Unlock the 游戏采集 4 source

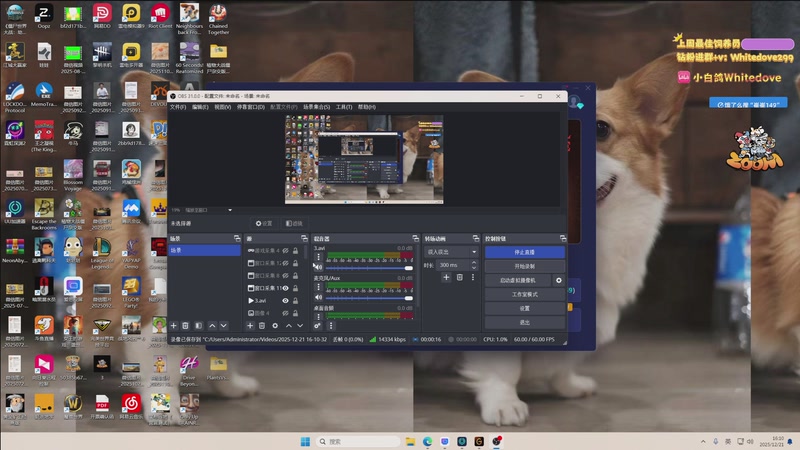(x=295, y=251)
